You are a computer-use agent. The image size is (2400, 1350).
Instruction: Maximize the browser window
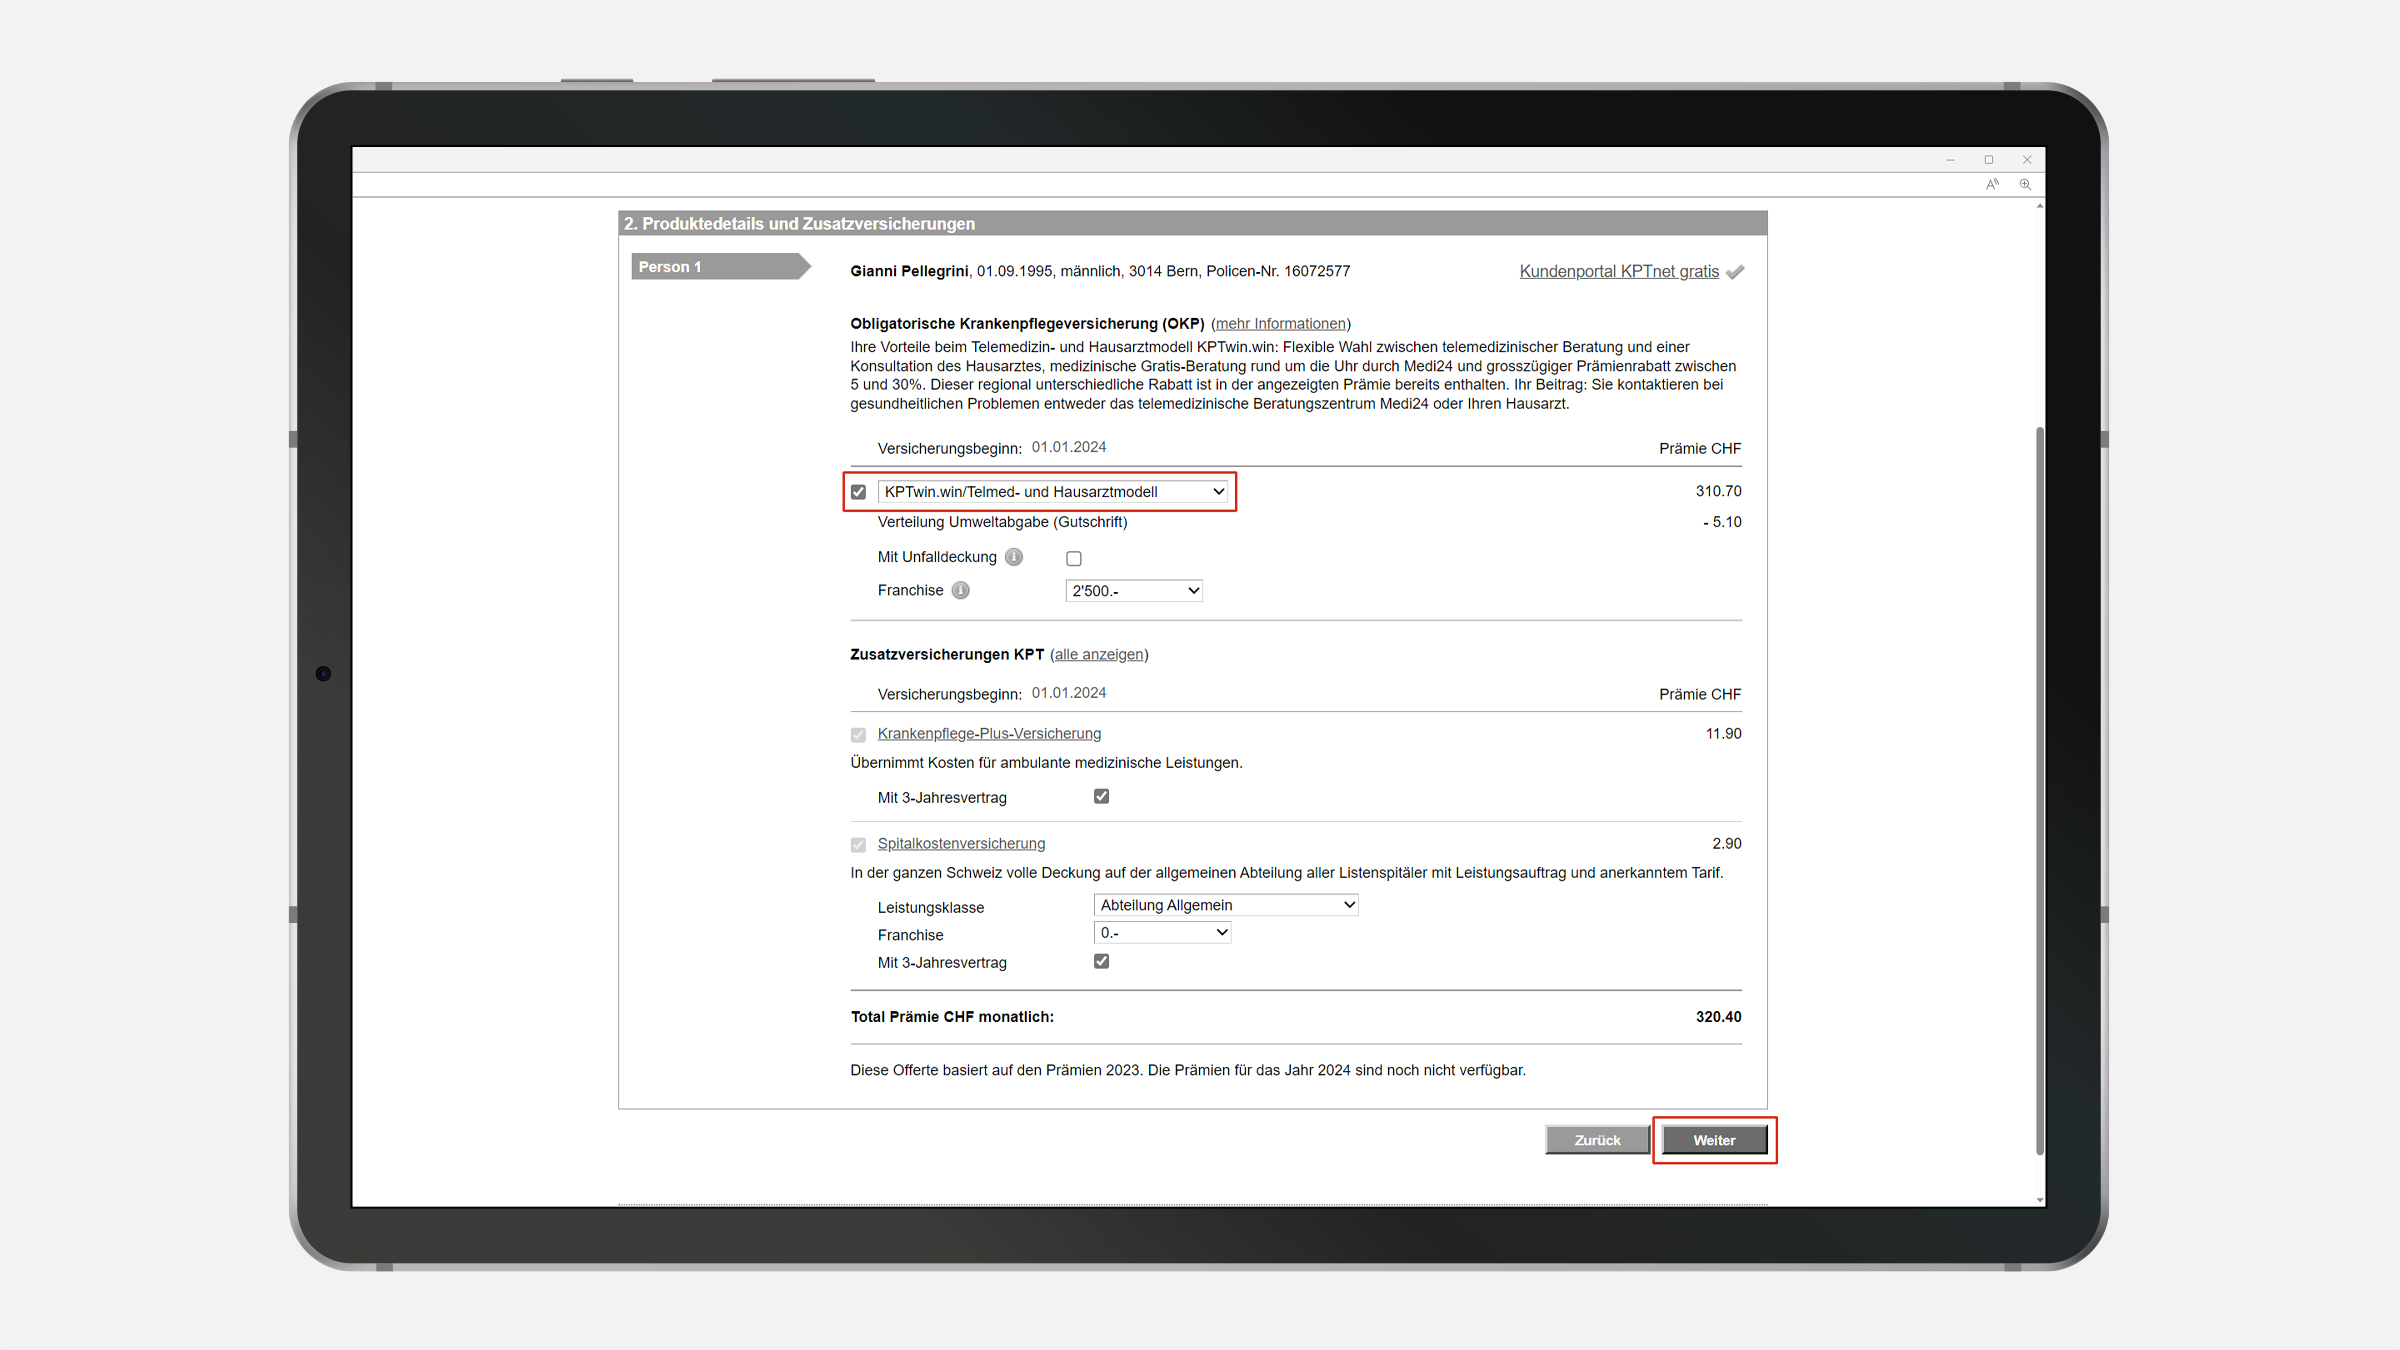(x=1988, y=160)
